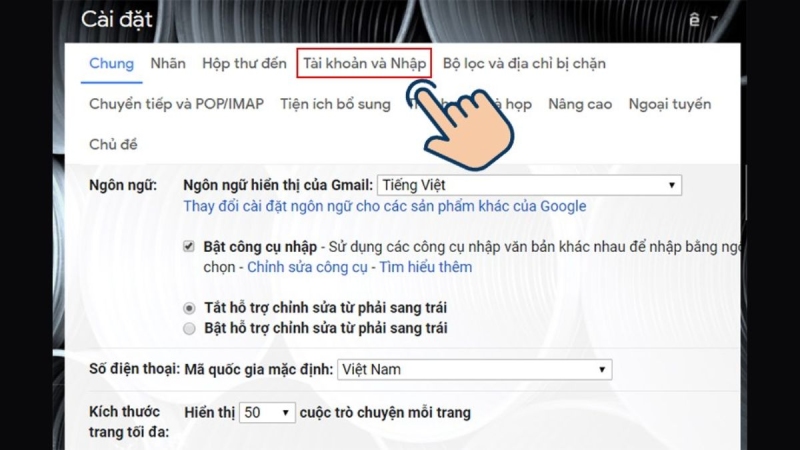This screenshot has width=800, height=450.
Task: Toggle Bật công cụ nhập checkbox
Action: (189, 246)
